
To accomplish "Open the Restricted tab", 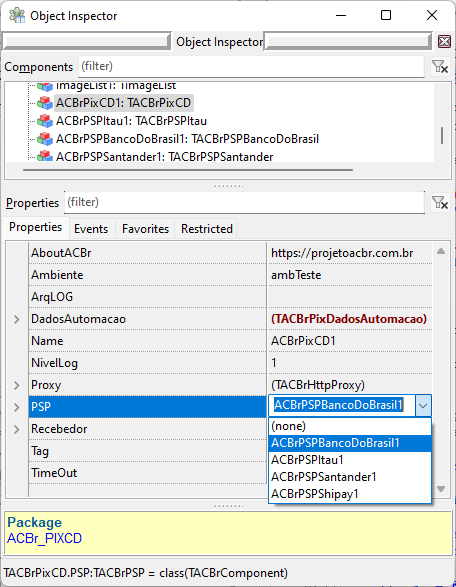I will [207, 229].
